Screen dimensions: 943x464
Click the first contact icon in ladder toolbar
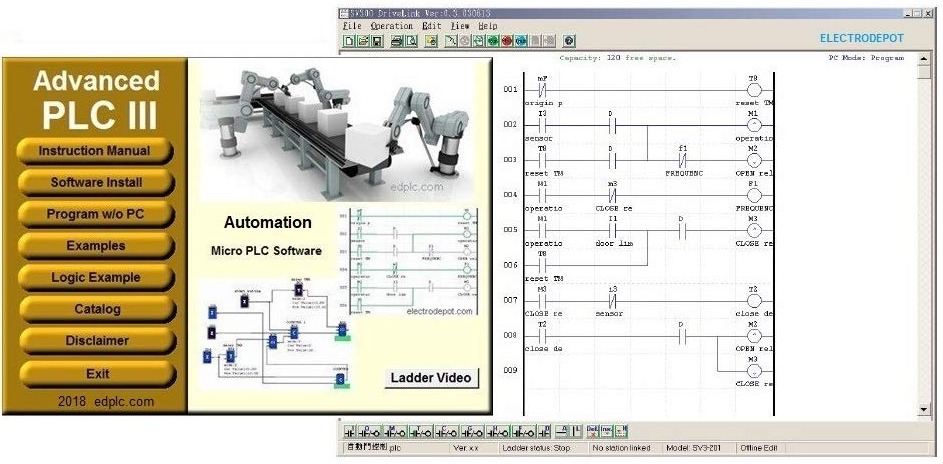(x=351, y=432)
